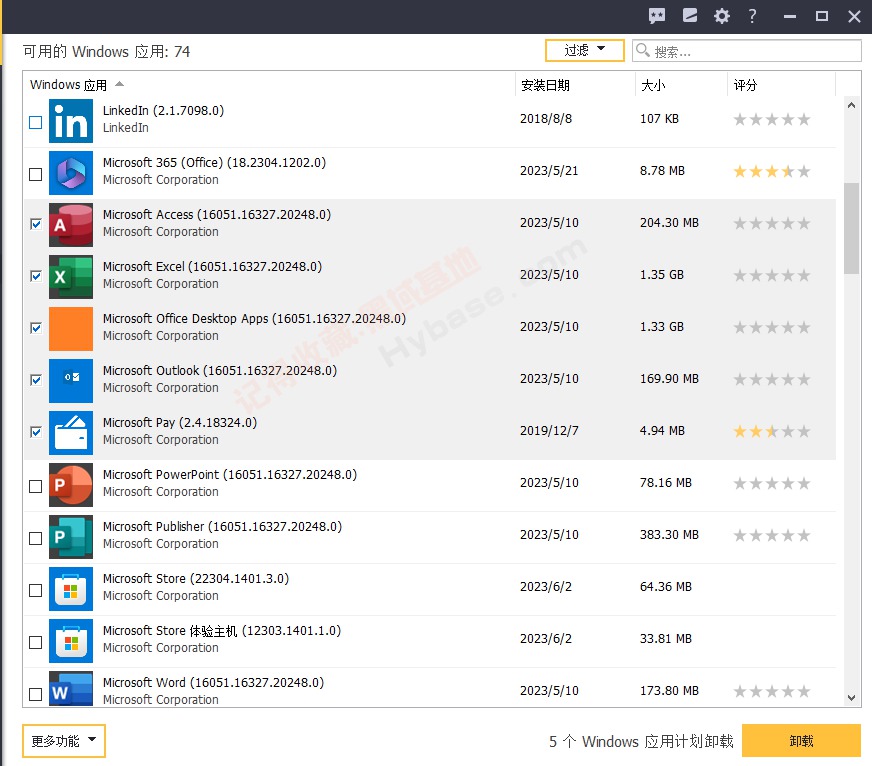
Task: Click the Microsoft 365 (Office) app icon
Action: pos(71,172)
